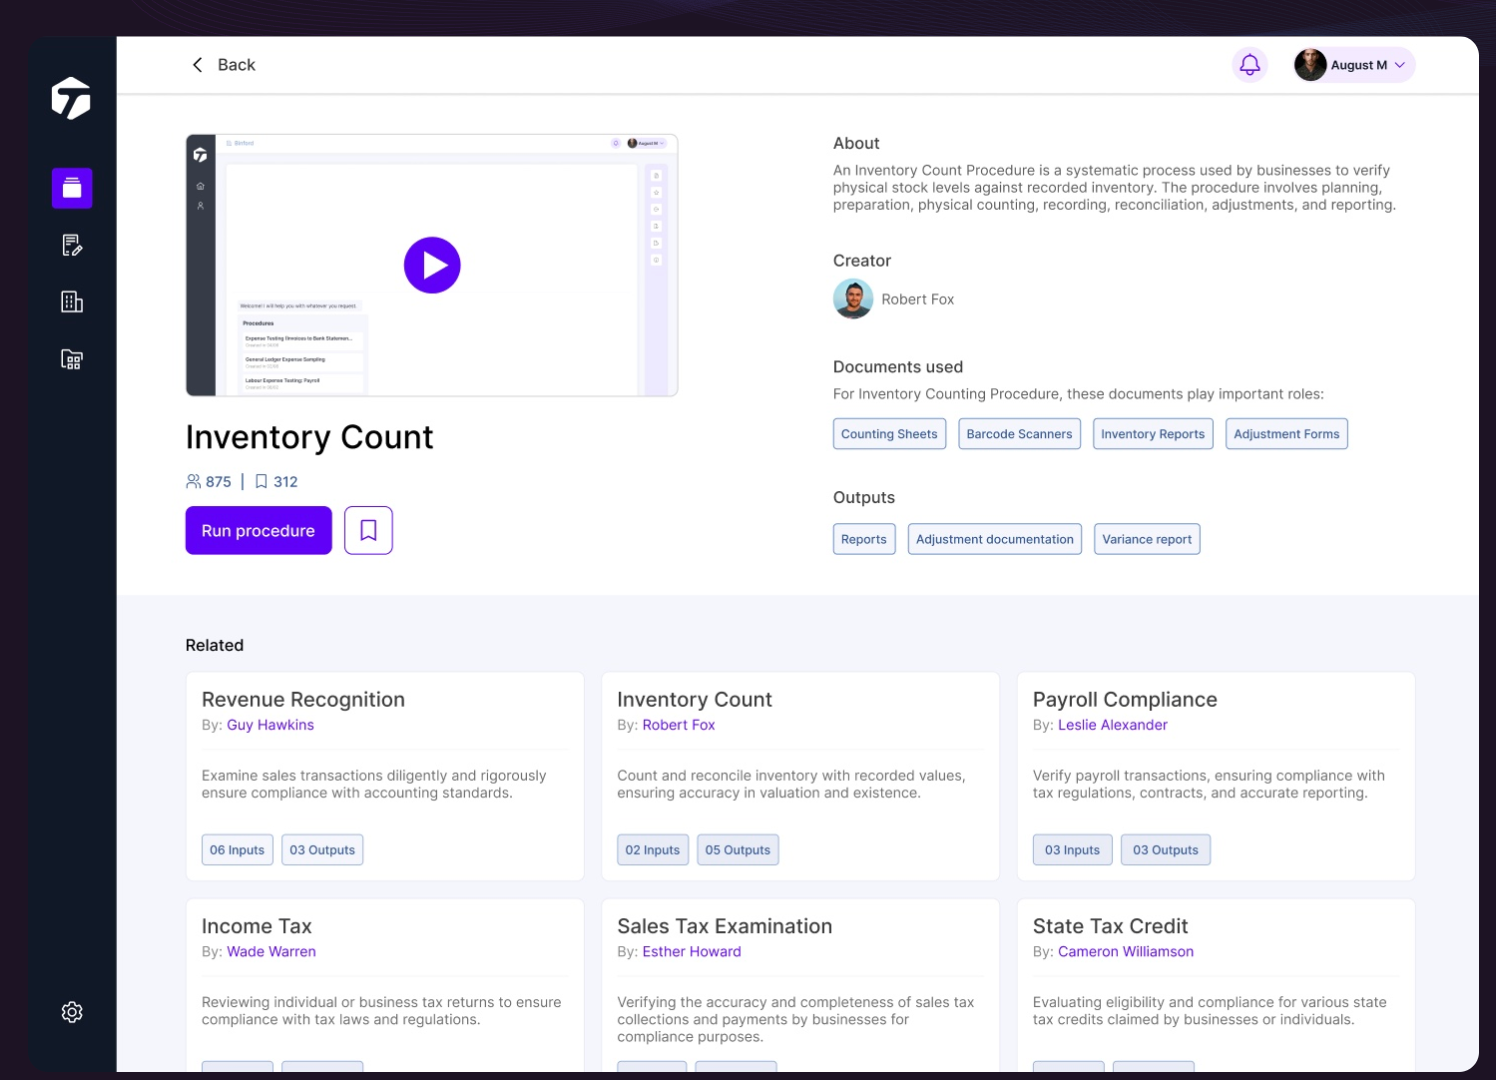
Task: Open Guy Hawkins' profile link
Action: pyautogui.click(x=270, y=724)
